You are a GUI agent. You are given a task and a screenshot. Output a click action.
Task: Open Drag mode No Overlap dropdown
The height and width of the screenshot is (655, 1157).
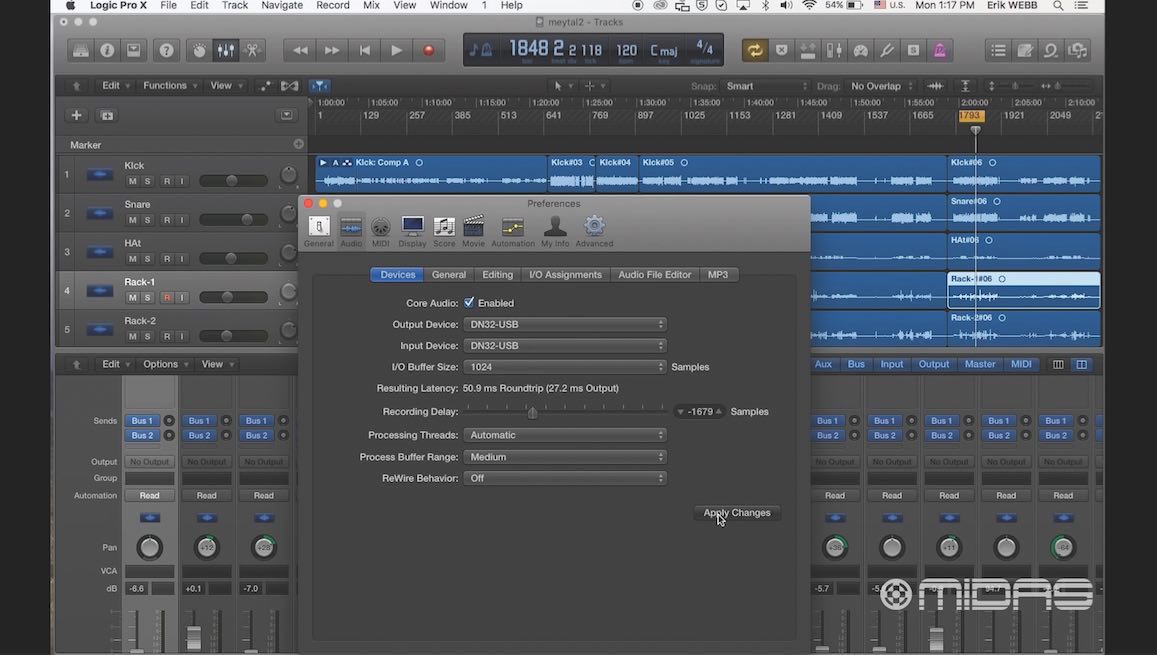[x=881, y=86]
